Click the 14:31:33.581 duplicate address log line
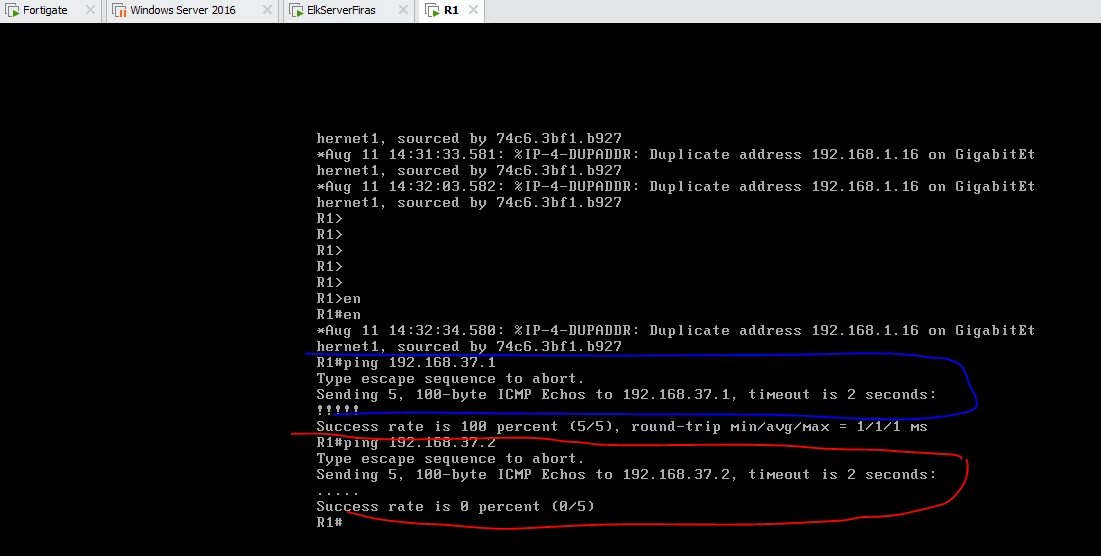This screenshot has width=1101, height=556. point(675,154)
